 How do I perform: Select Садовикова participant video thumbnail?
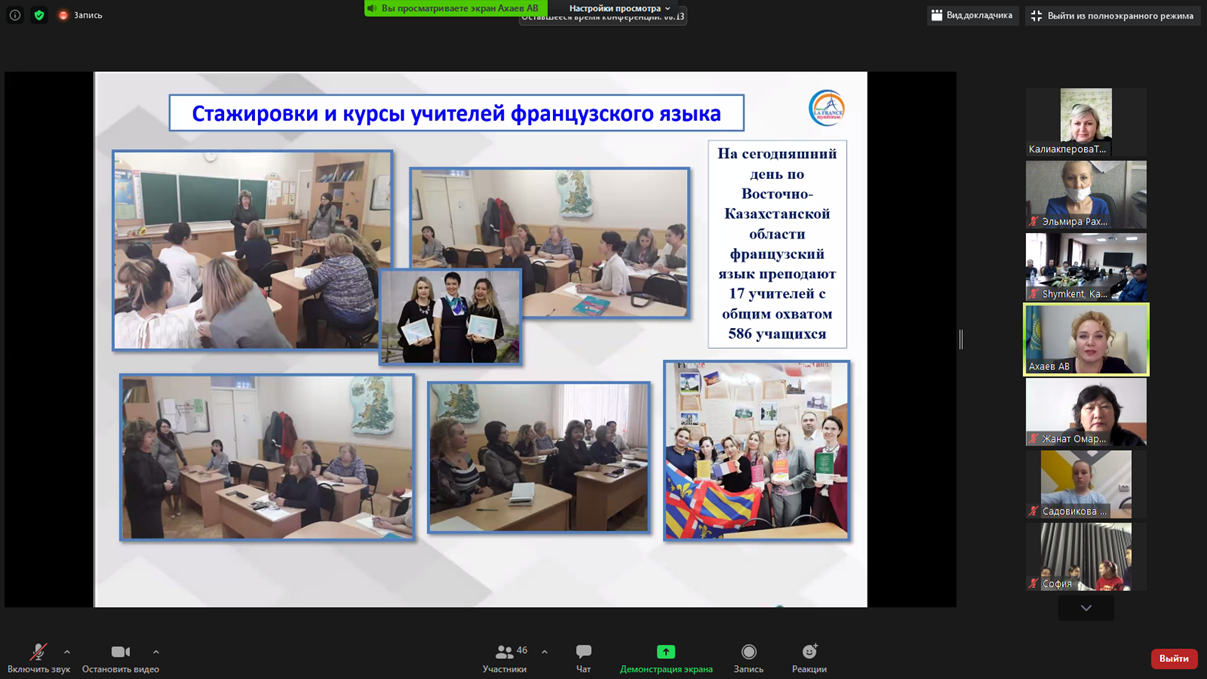[x=1086, y=484]
